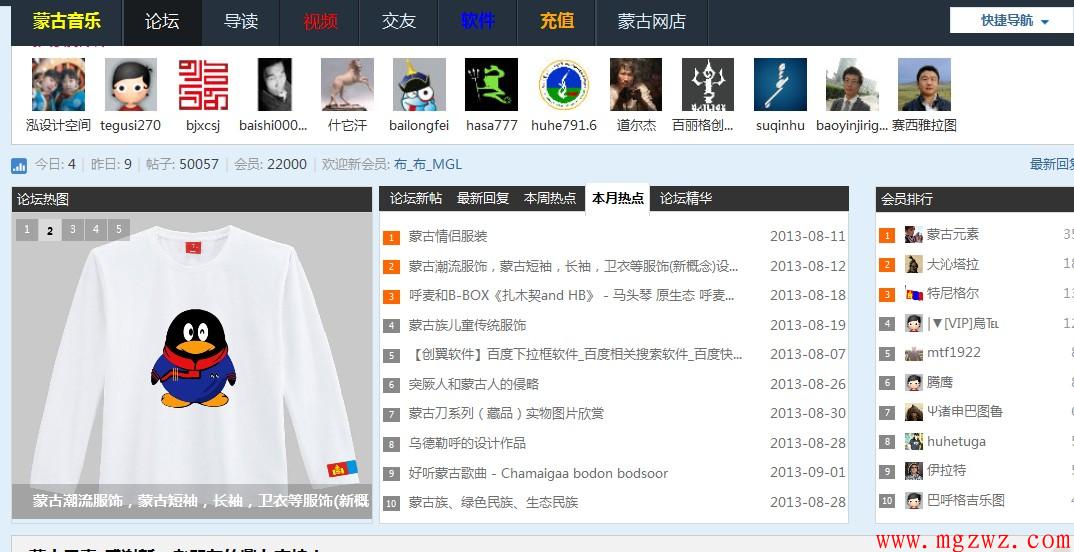Open new member 布_布_MGL's profile
1074x552 pixels.
[427, 164]
